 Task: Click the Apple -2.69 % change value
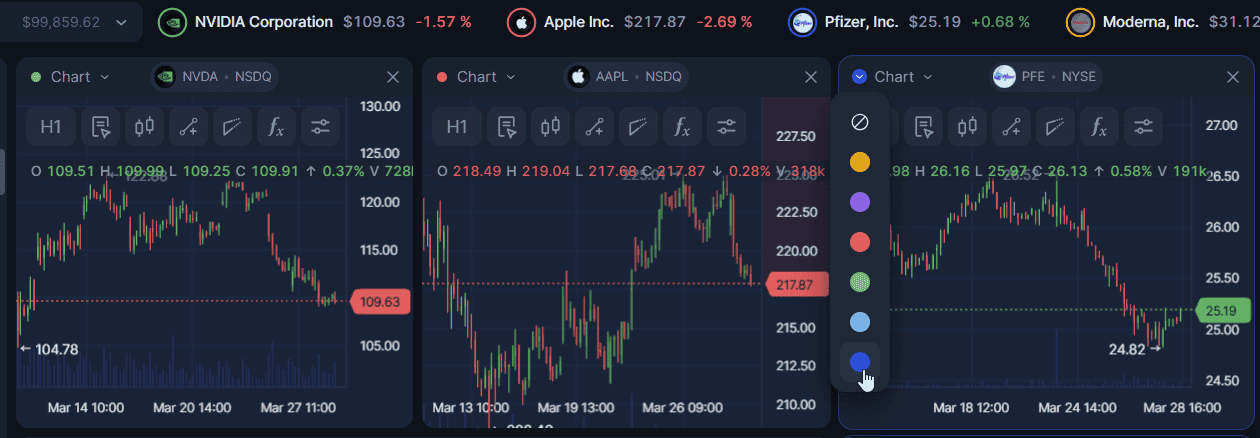point(723,22)
